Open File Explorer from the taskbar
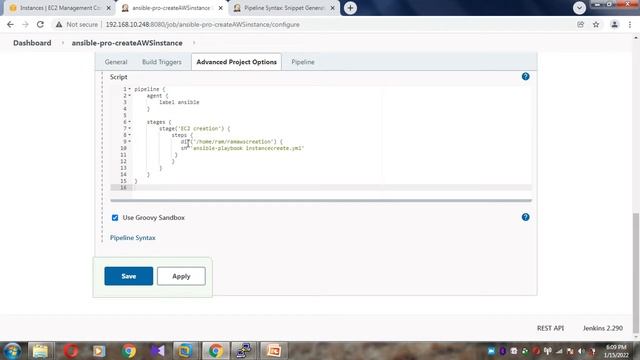This screenshot has height=360, width=640. (40, 351)
